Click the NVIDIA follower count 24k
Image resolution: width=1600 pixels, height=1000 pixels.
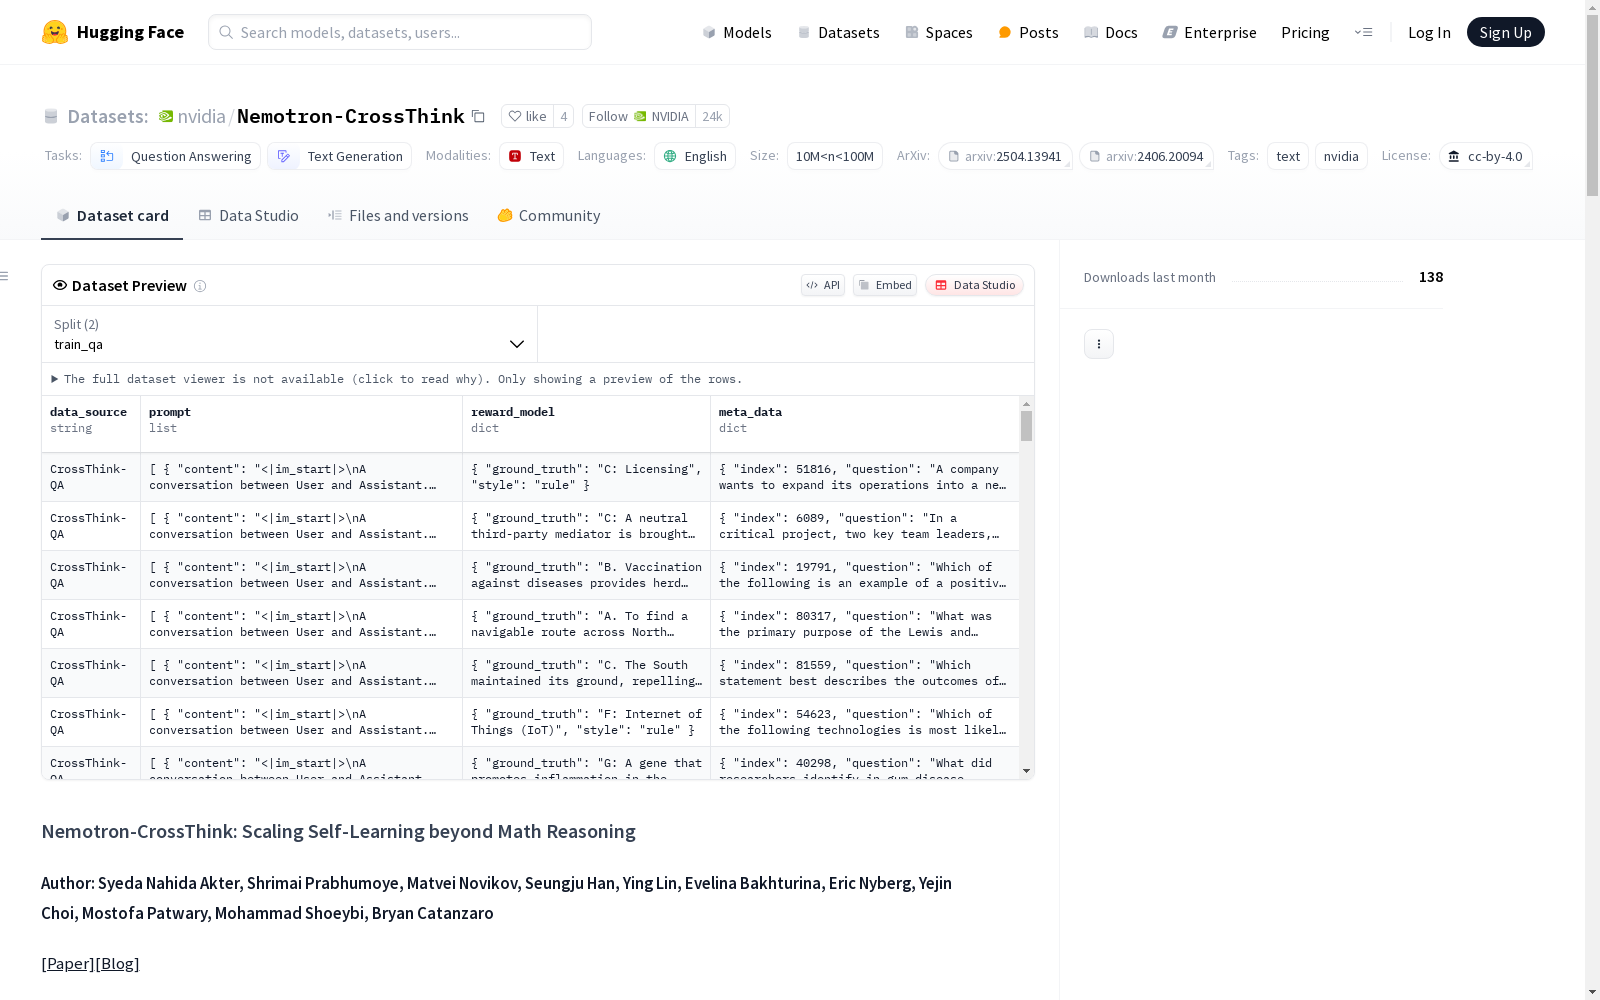(x=712, y=116)
